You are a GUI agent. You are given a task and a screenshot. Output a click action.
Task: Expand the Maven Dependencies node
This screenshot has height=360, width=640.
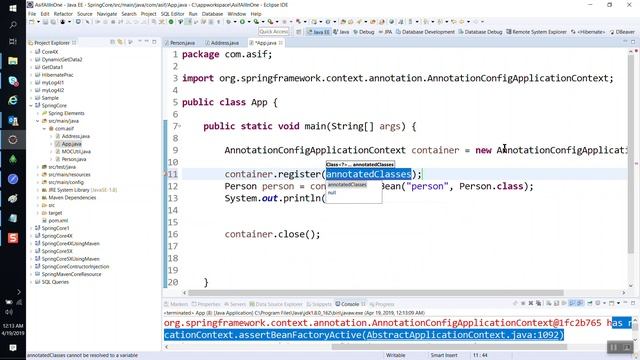38,198
